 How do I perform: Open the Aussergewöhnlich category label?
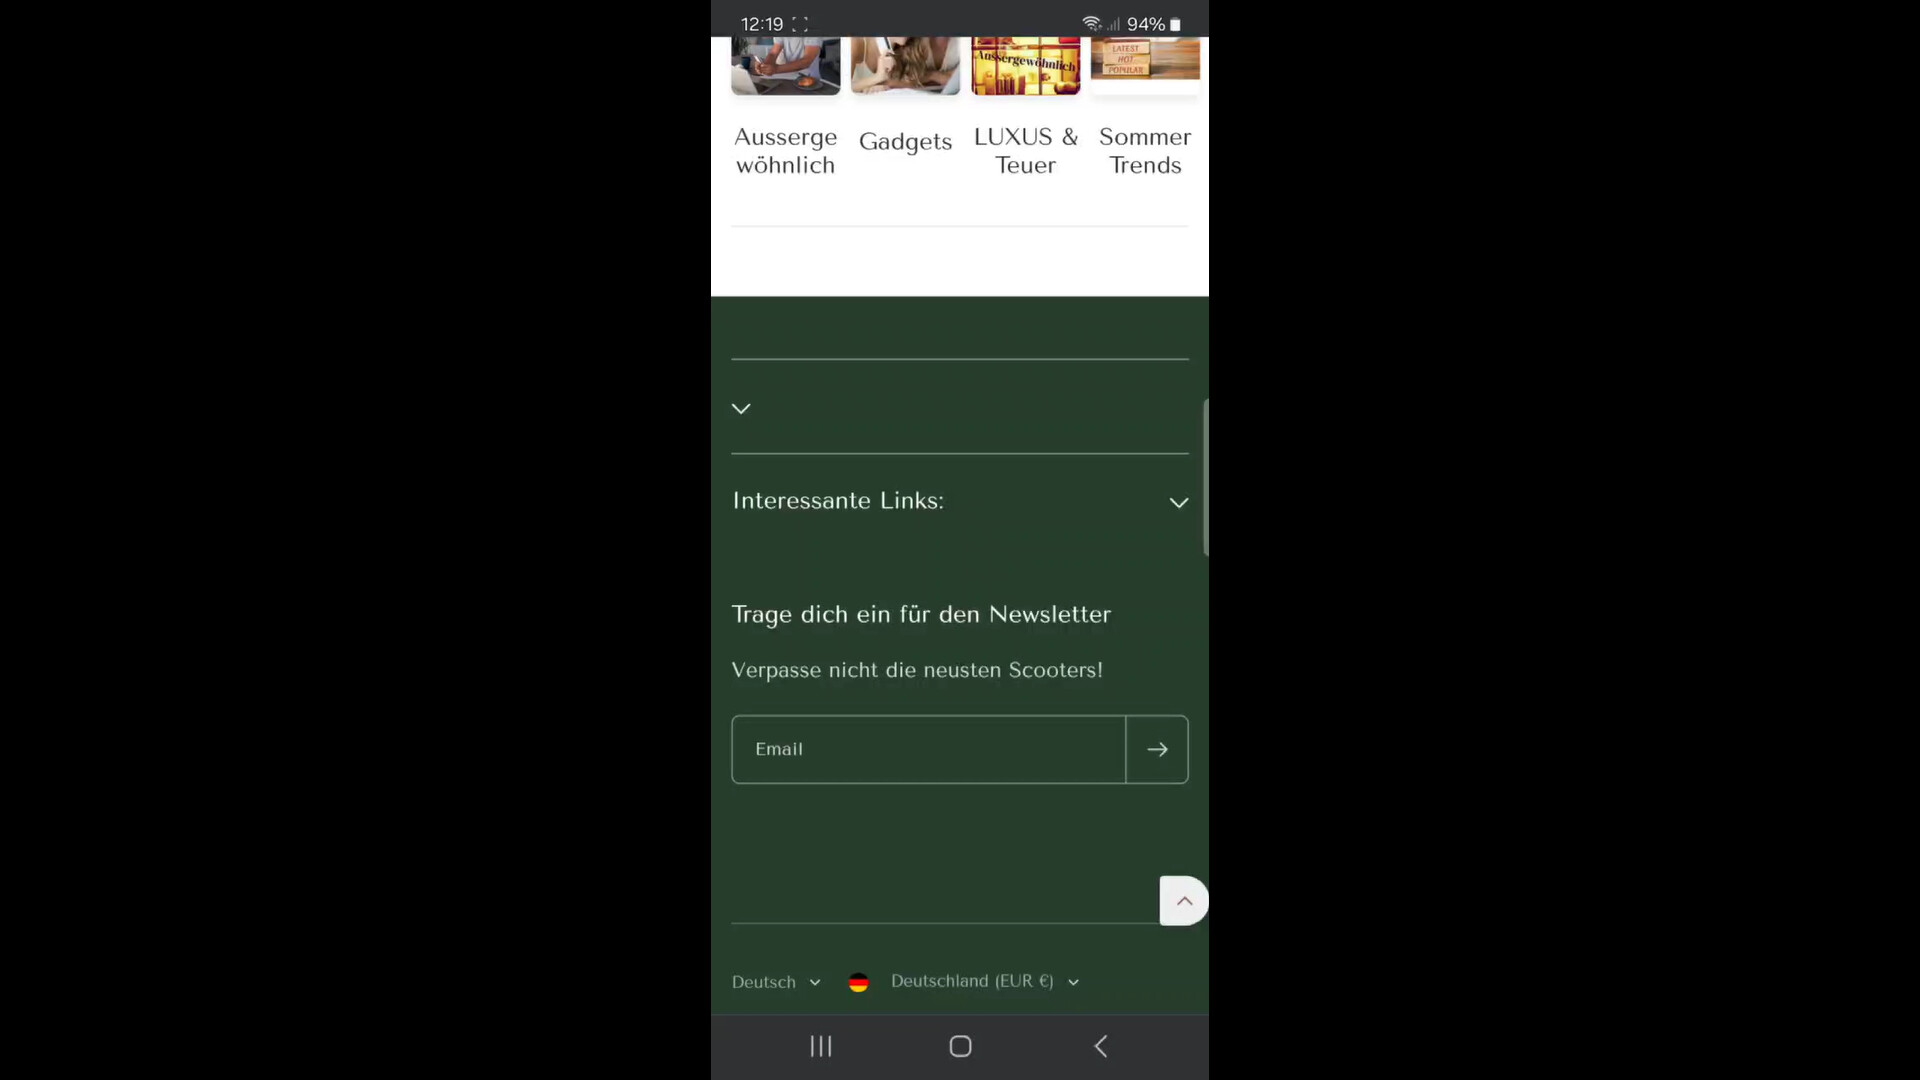[x=785, y=151]
